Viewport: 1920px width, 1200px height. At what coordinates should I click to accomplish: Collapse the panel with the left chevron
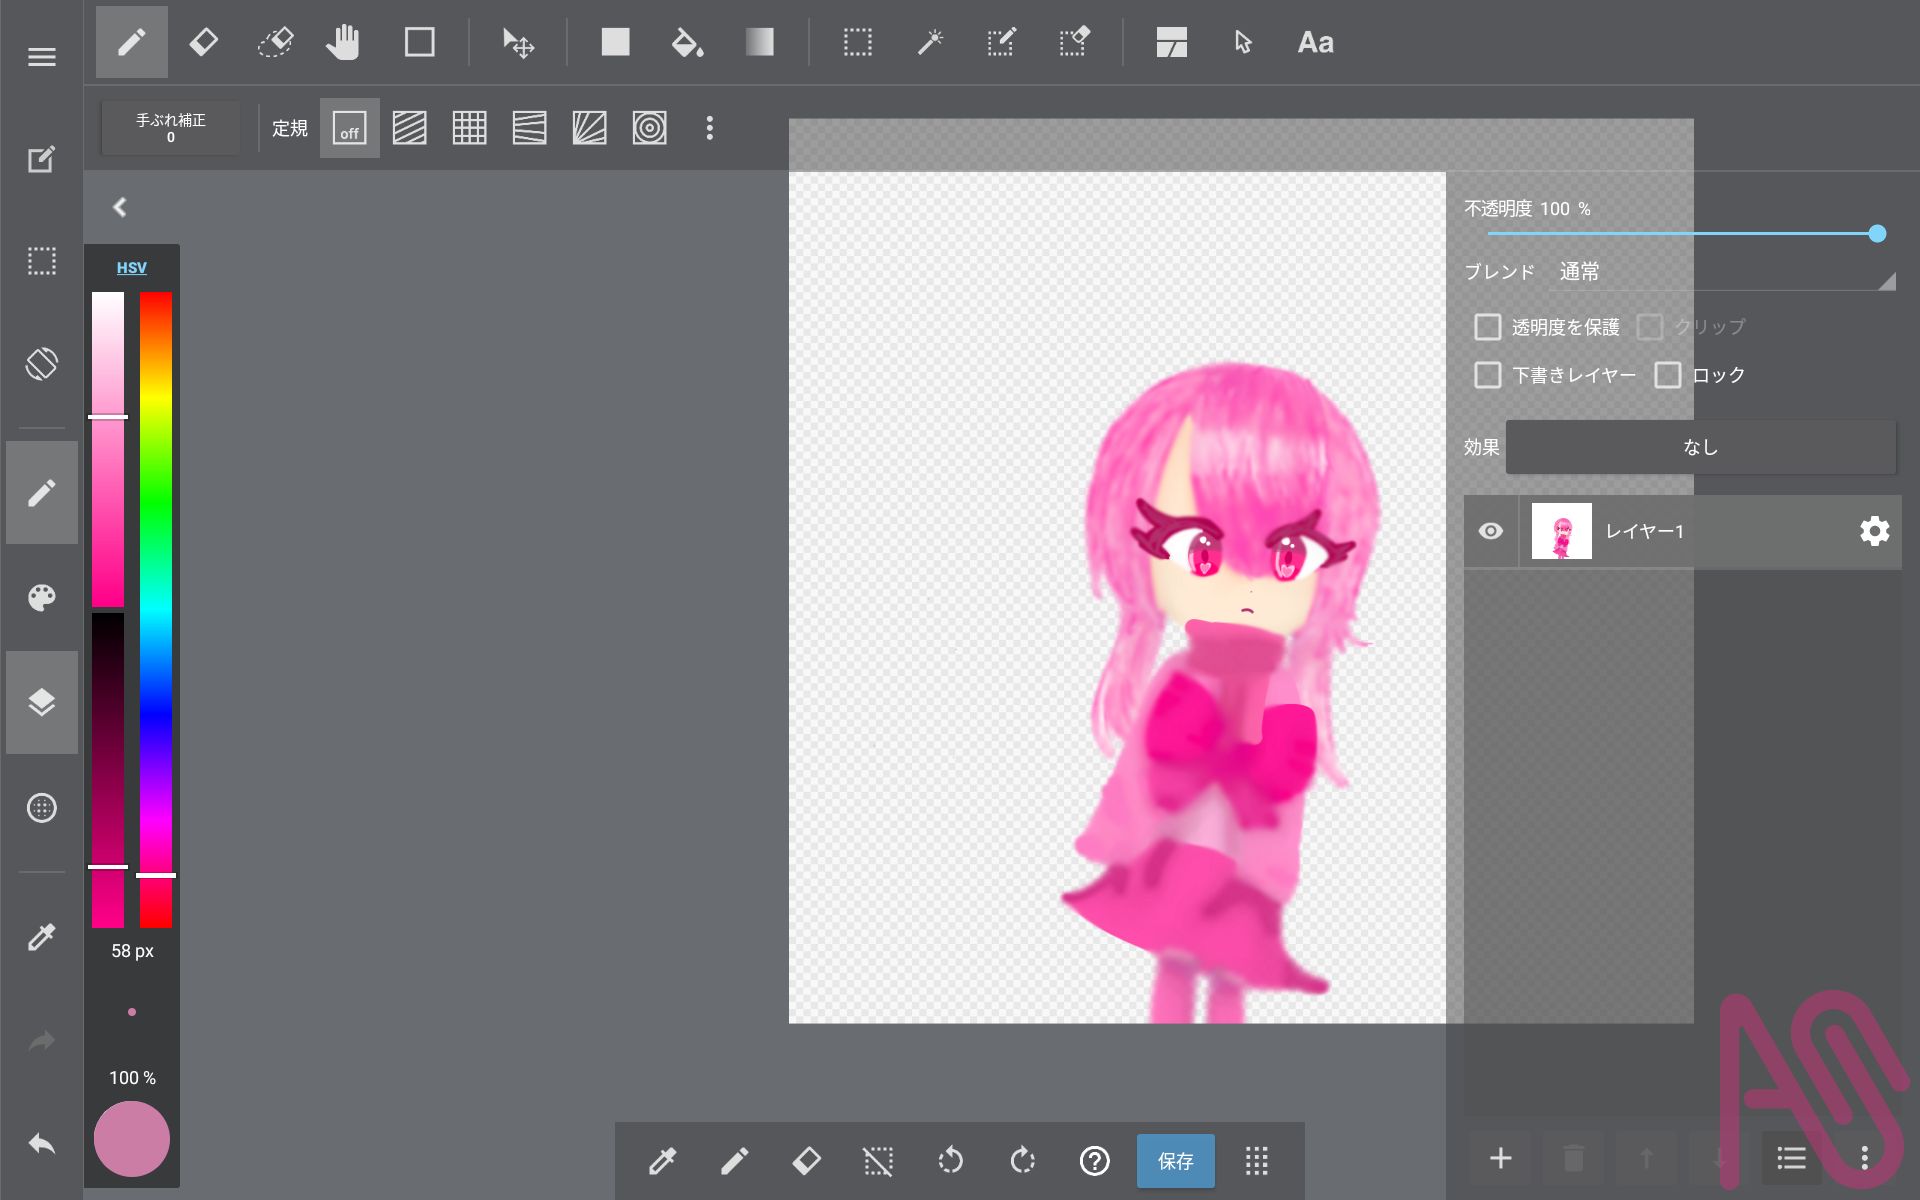click(x=120, y=207)
